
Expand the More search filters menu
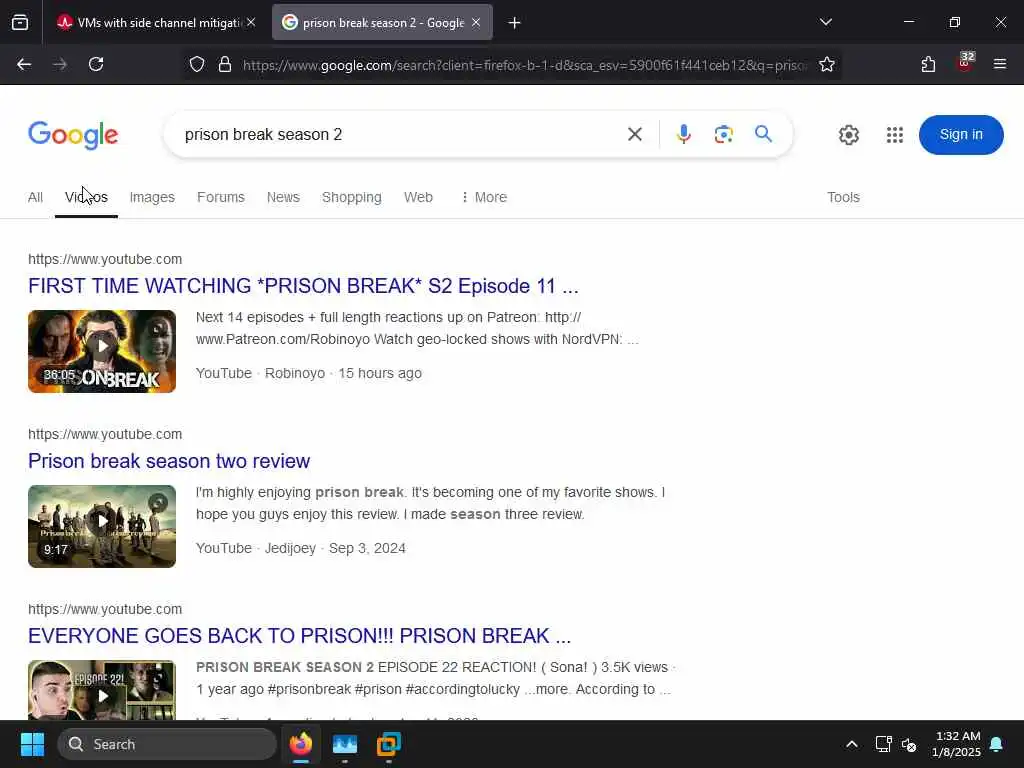(x=484, y=197)
